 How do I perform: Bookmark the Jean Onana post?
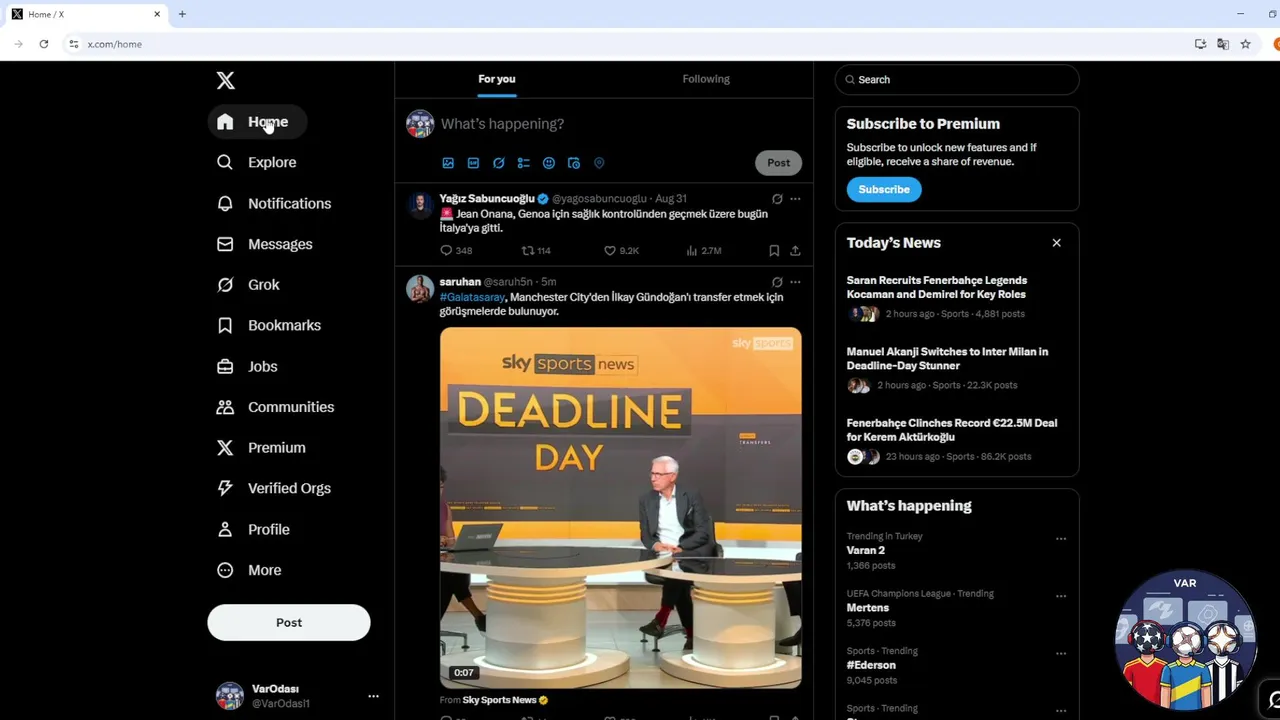(x=774, y=251)
